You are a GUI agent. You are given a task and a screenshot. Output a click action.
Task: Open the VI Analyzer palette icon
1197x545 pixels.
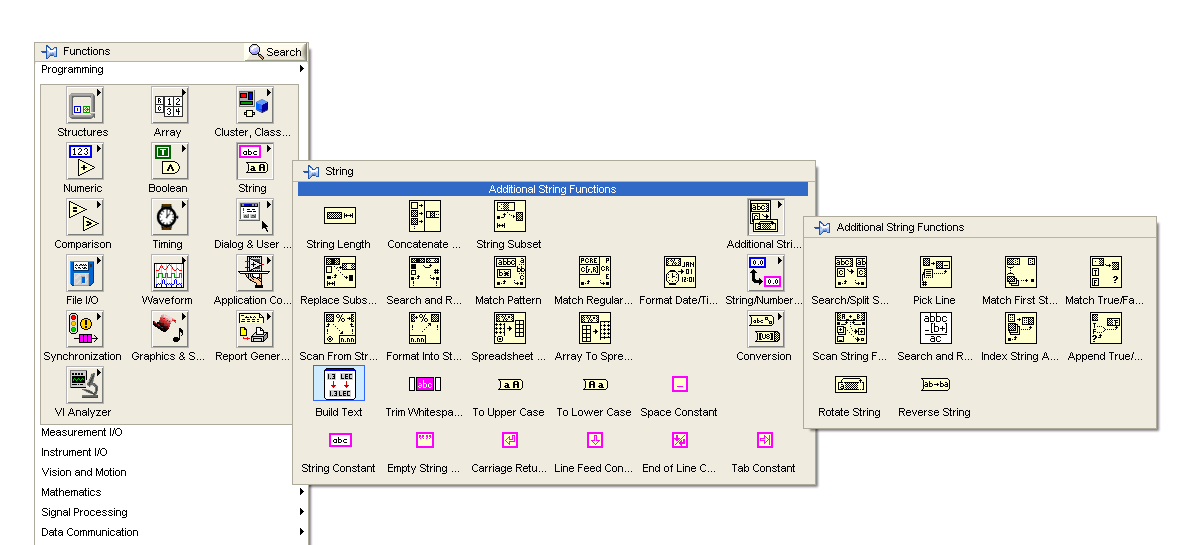click(x=83, y=385)
